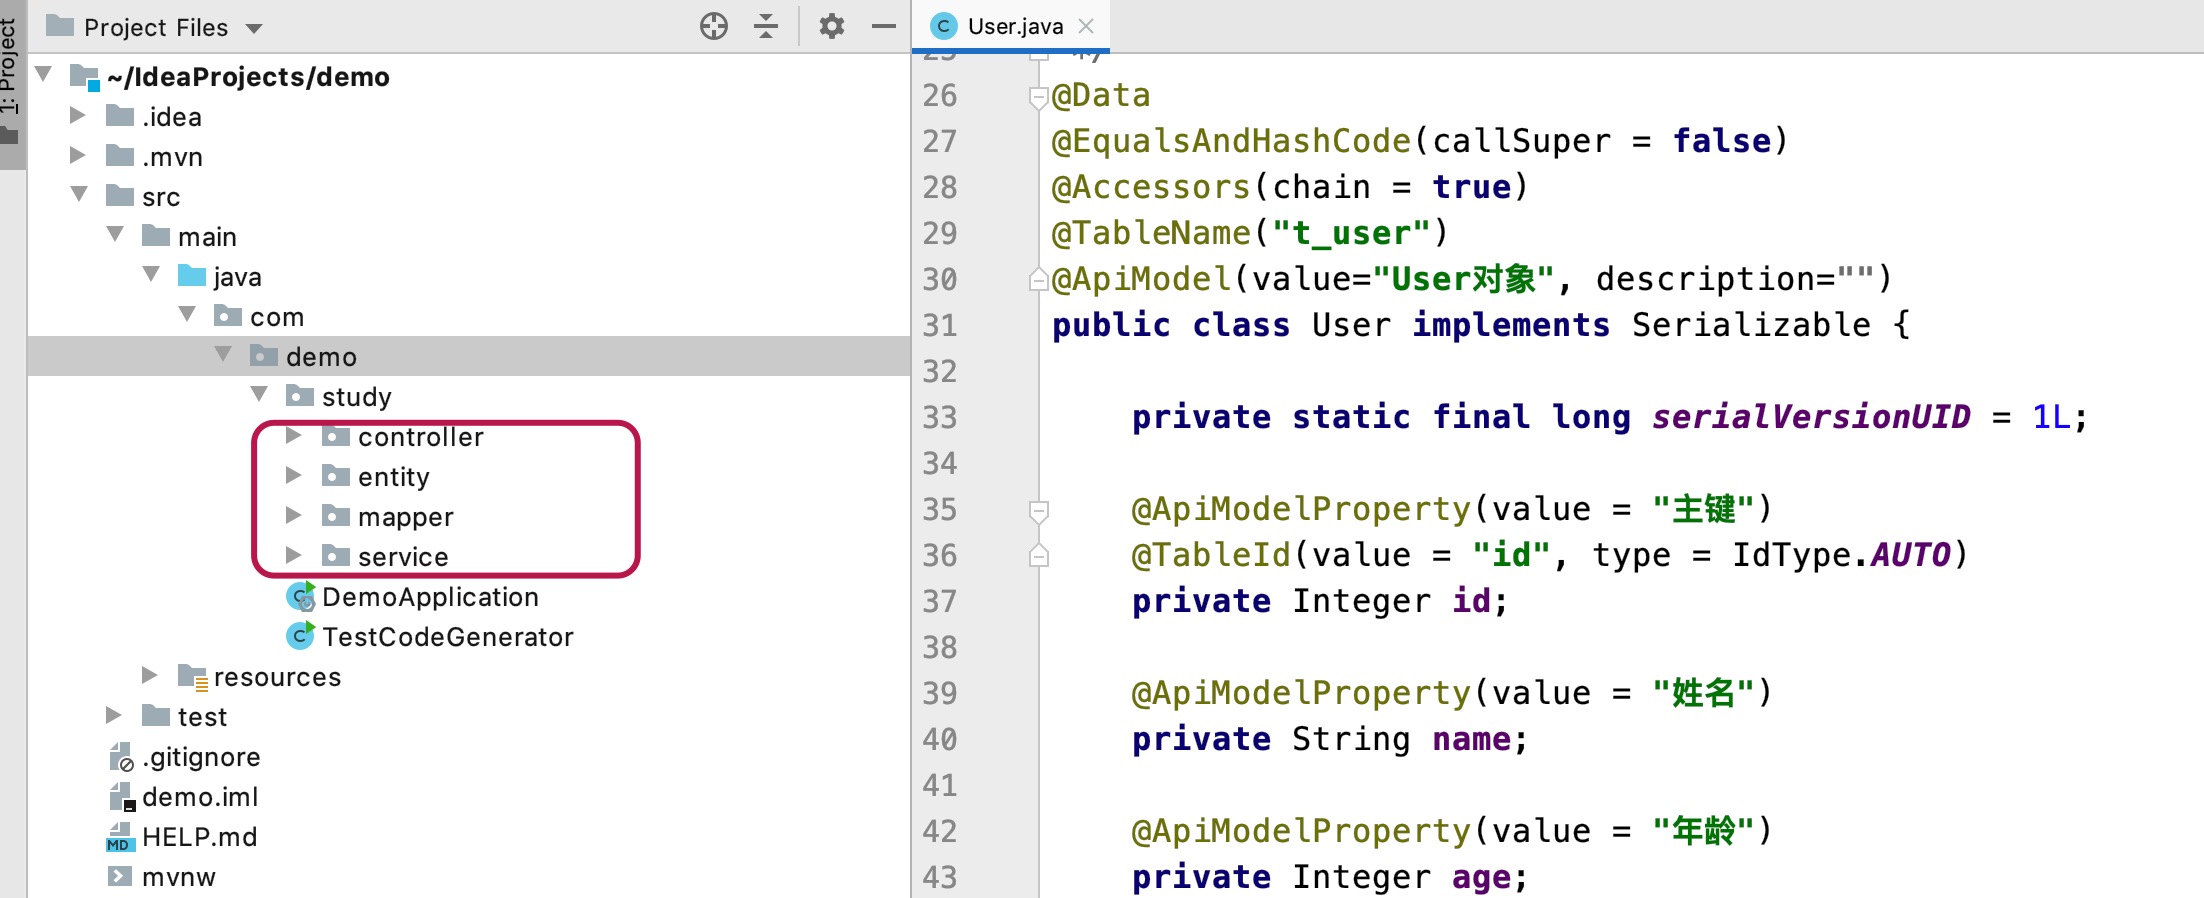Viewport: 2204px width, 898px height.
Task: Select the DemoApplication class file
Action: (x=429, y=597)
